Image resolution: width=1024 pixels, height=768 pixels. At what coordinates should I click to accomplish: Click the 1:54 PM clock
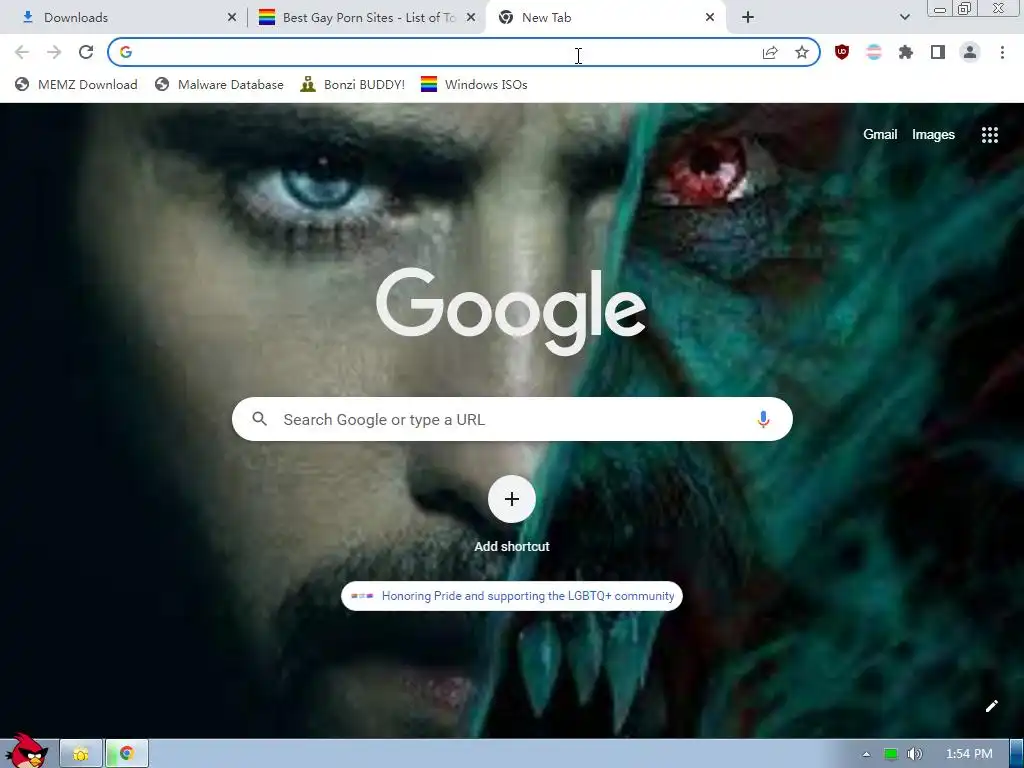pos(969,754)
